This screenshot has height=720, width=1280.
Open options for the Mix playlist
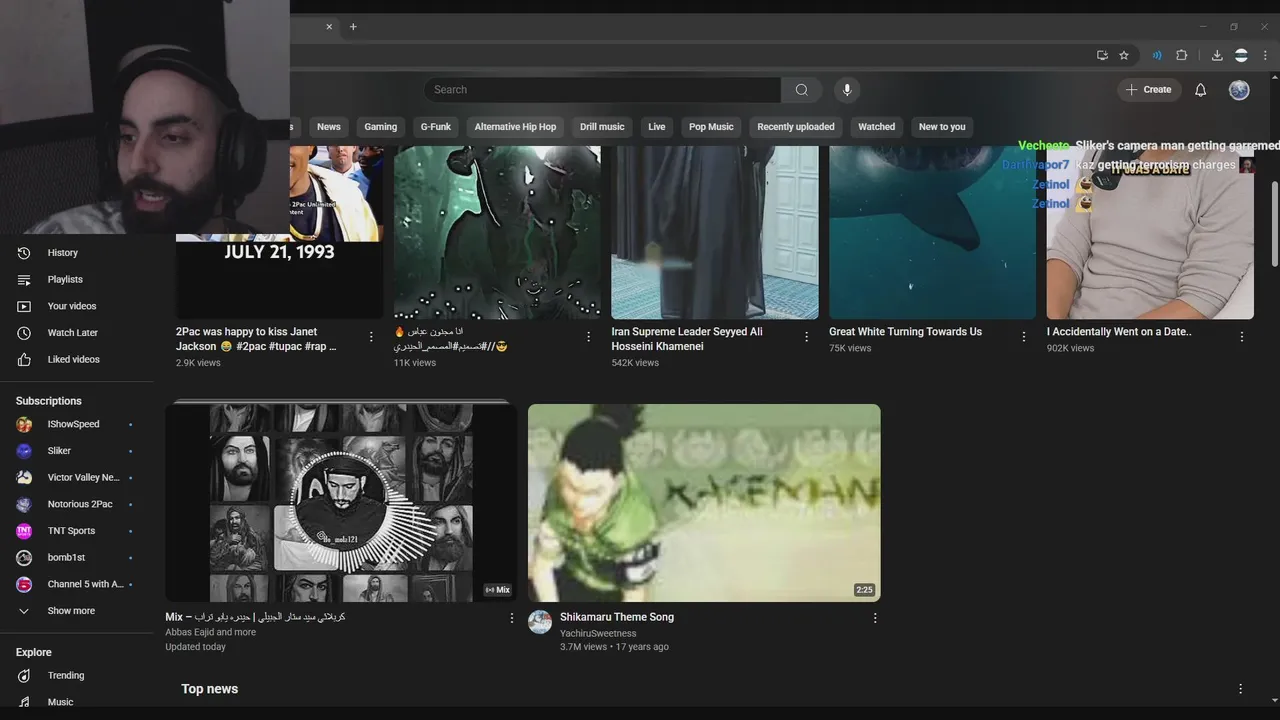pyautogui.click(x=512, y=618)
